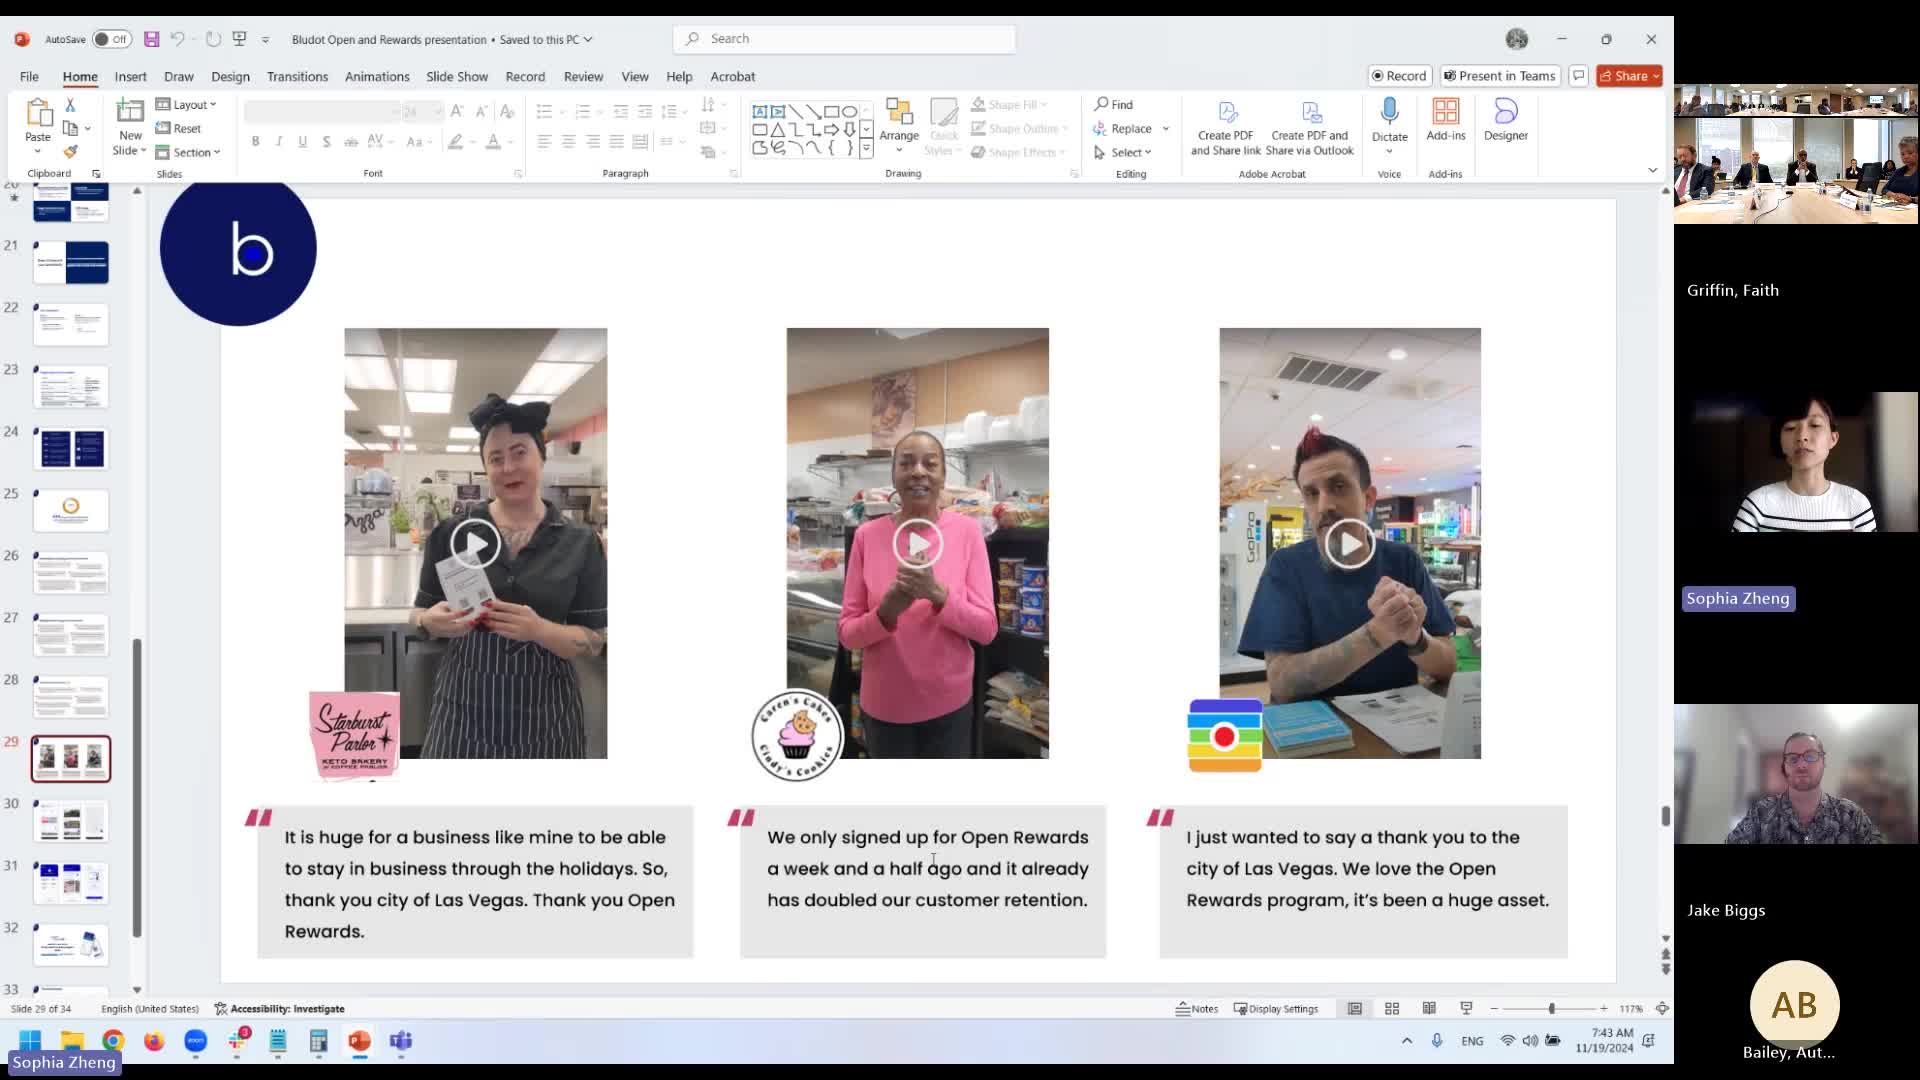
Task: Click Display Settings in status bar
Action: (1276, 1009)
